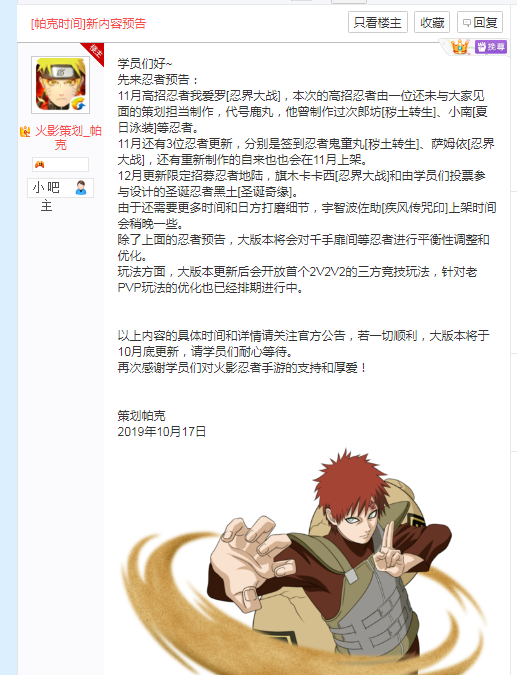The image size is (517, 675).
Task: Click the greeting line 学员们好~
Action: click(145, 63)
